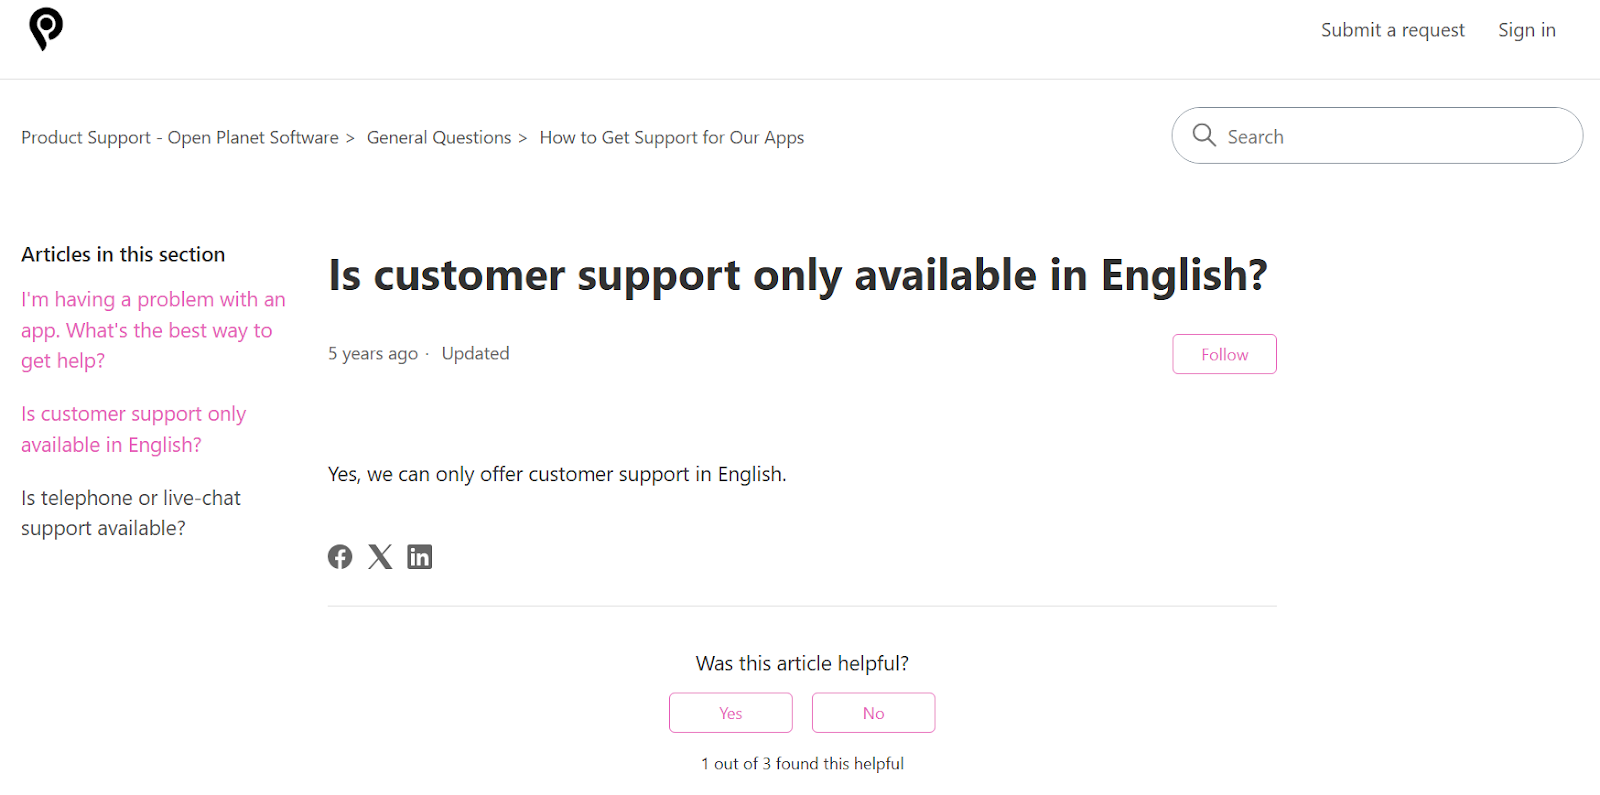Open article about getting help with an app
The width and height of the screenshot is (1600, 795).
pyautogui.click(x=152, y=330)
